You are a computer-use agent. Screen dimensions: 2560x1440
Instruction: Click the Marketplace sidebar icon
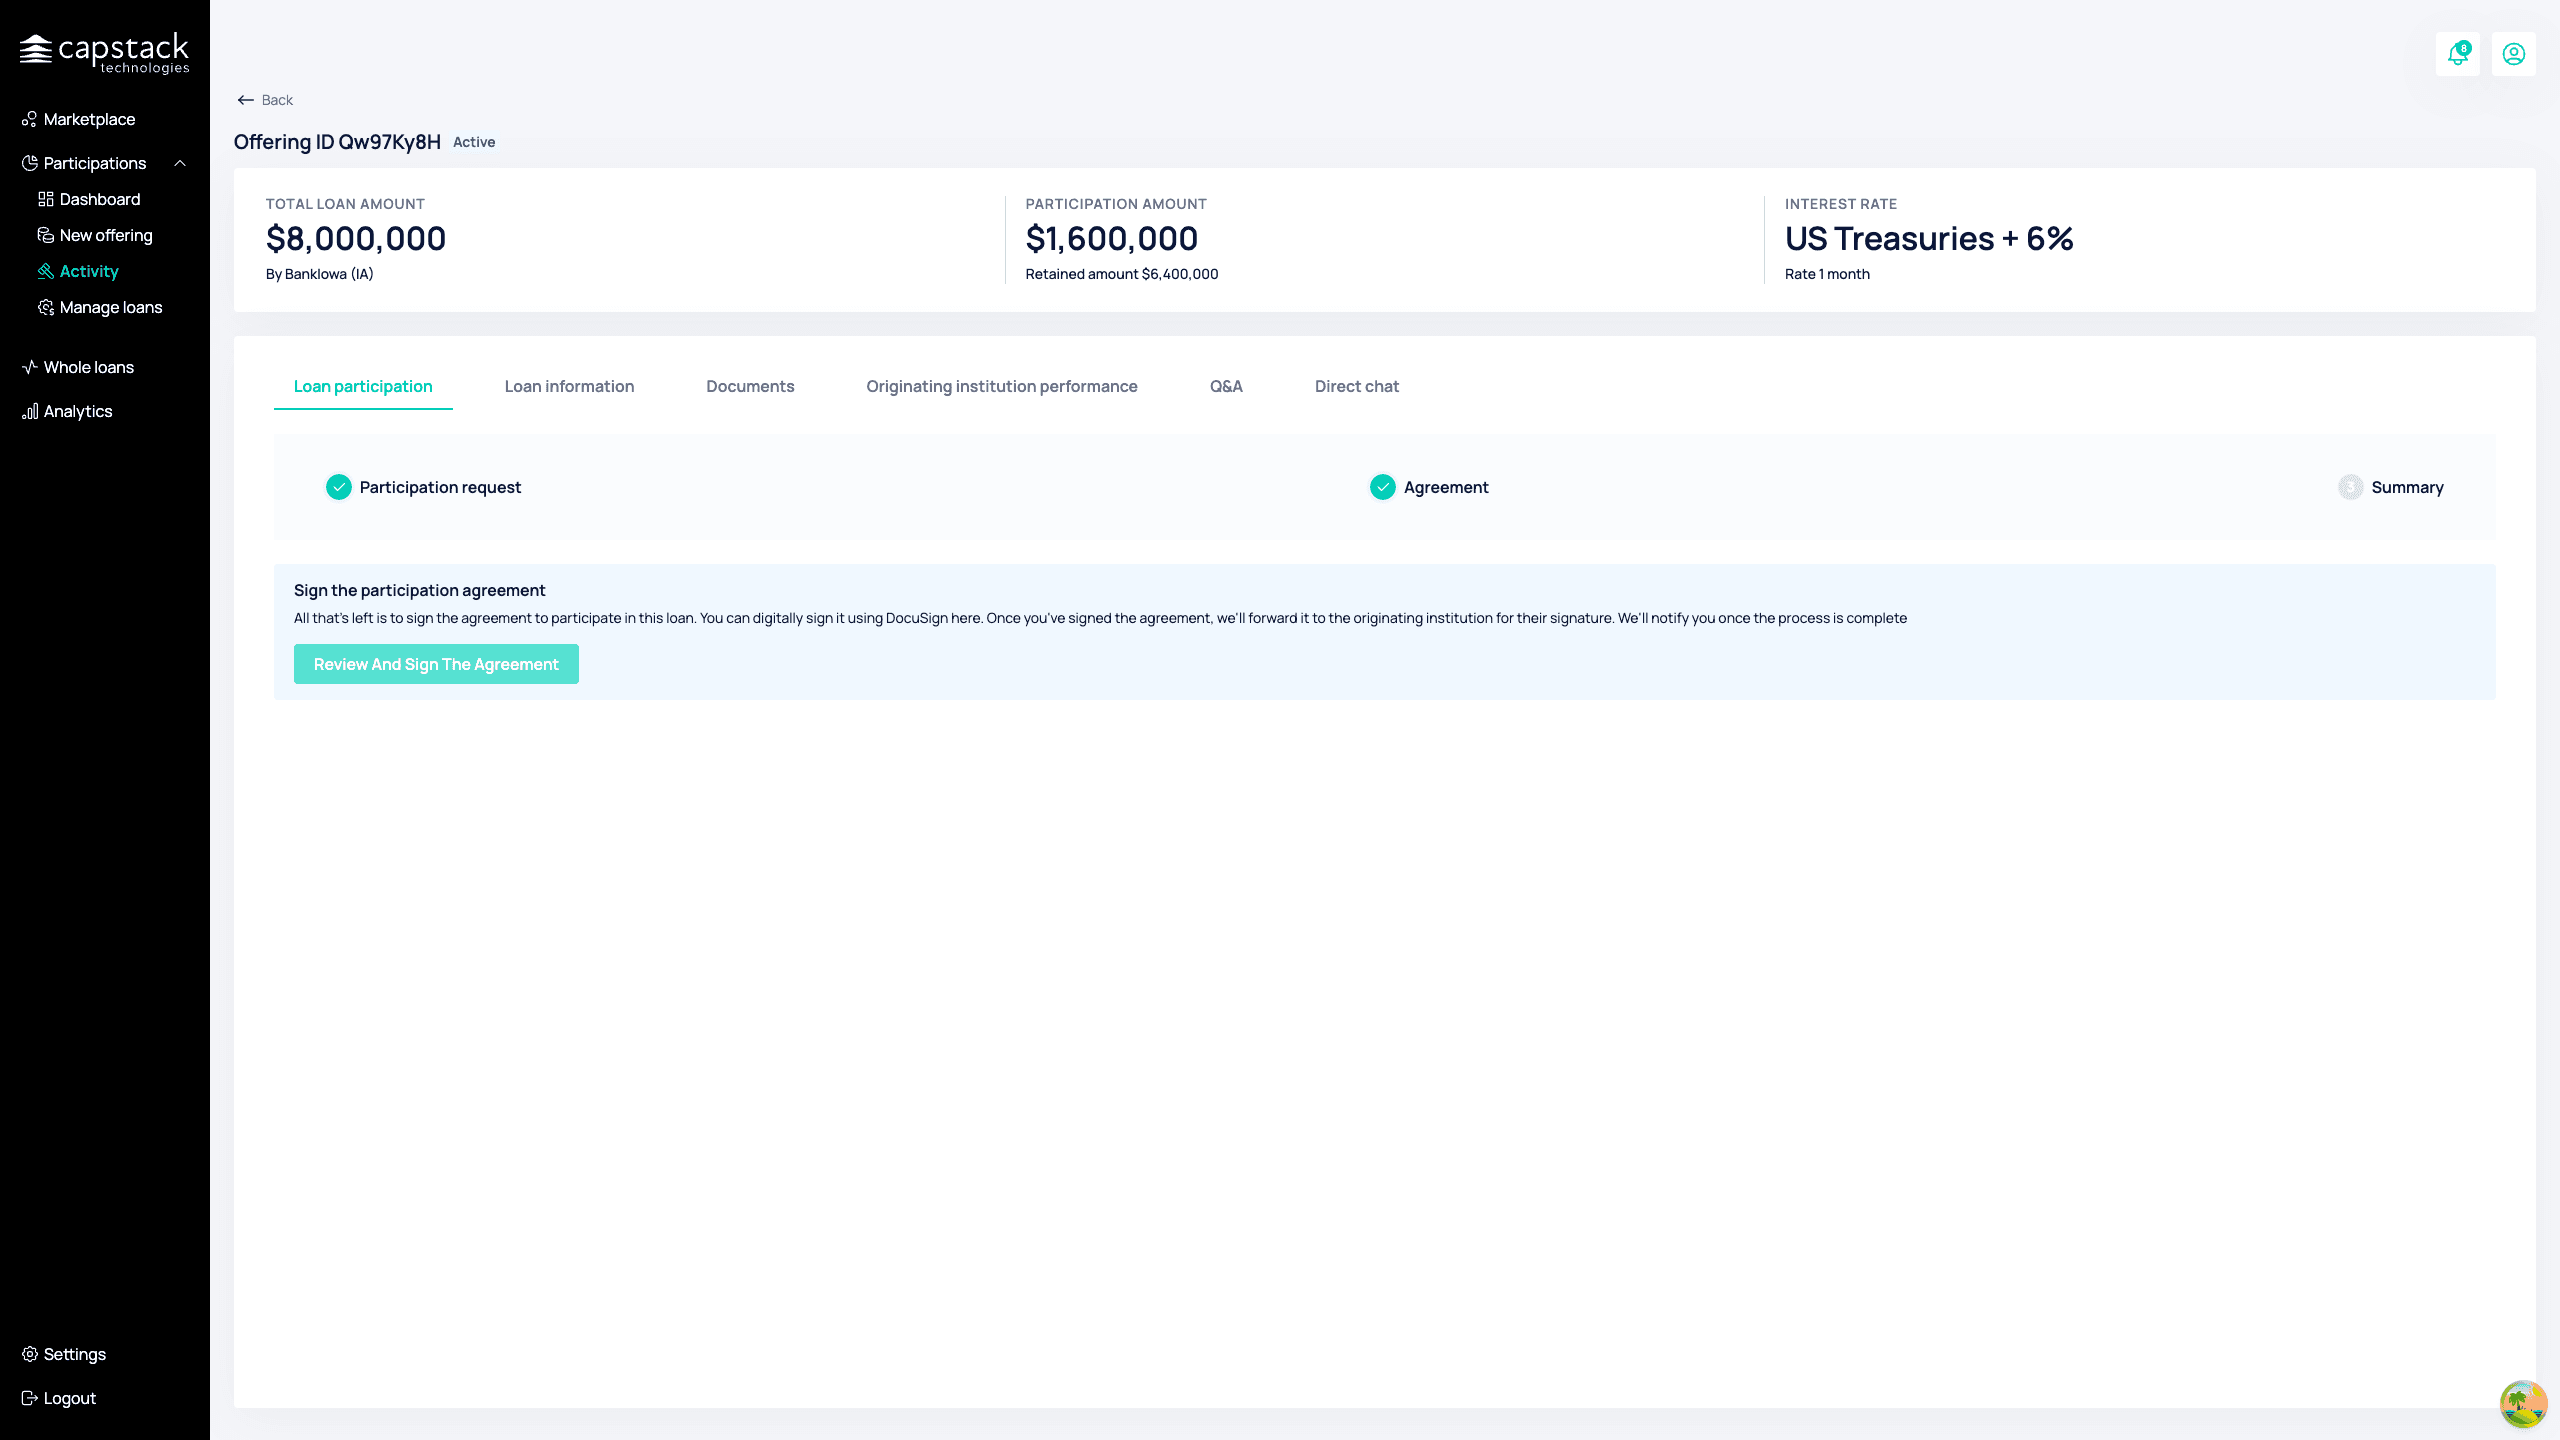pyautogui.click(x=30, y=119)
